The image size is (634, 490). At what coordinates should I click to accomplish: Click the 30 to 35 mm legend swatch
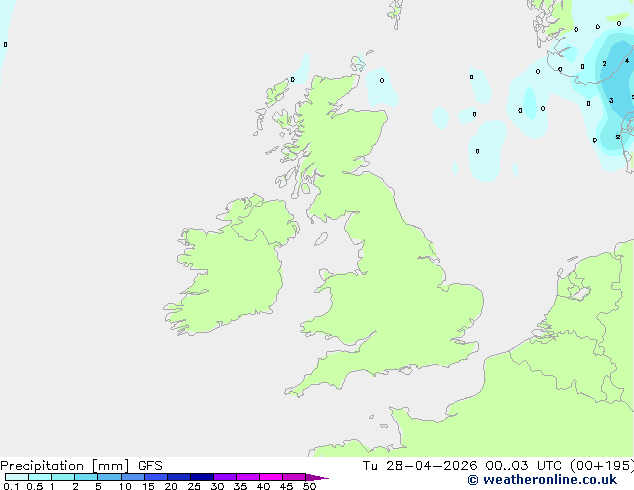pos(224,477)
